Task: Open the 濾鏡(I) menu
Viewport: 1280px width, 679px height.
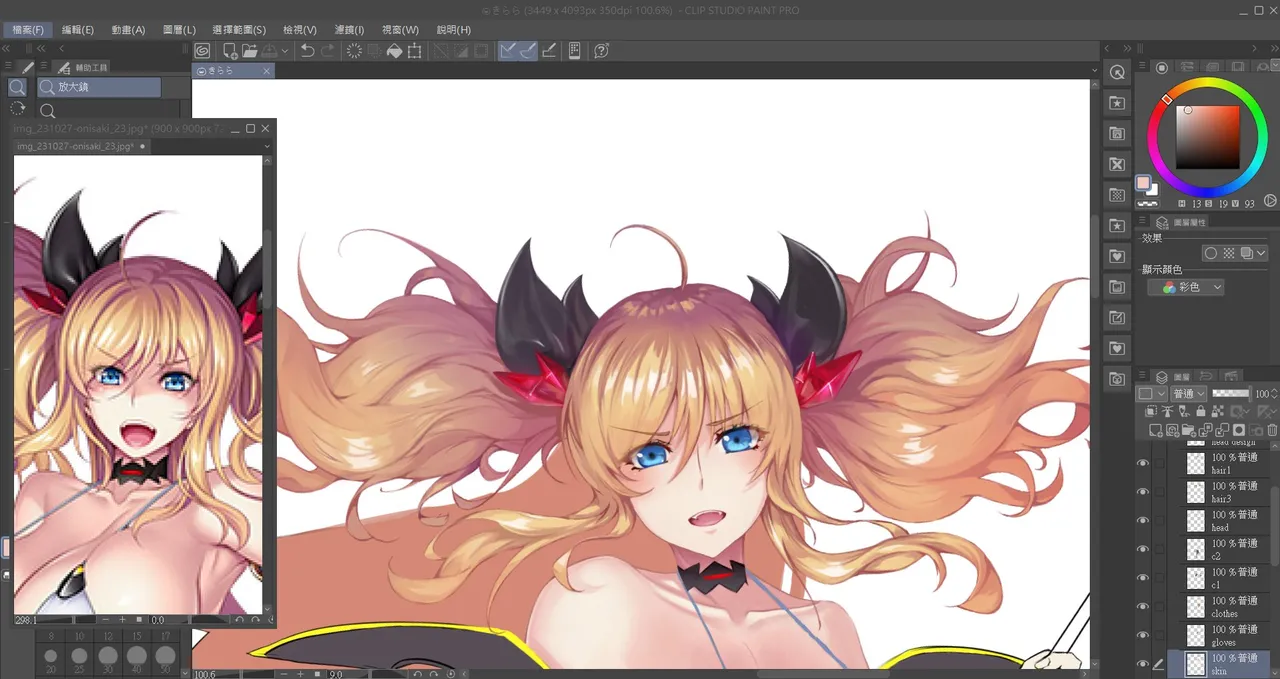Action: click(x=350, y=30)
